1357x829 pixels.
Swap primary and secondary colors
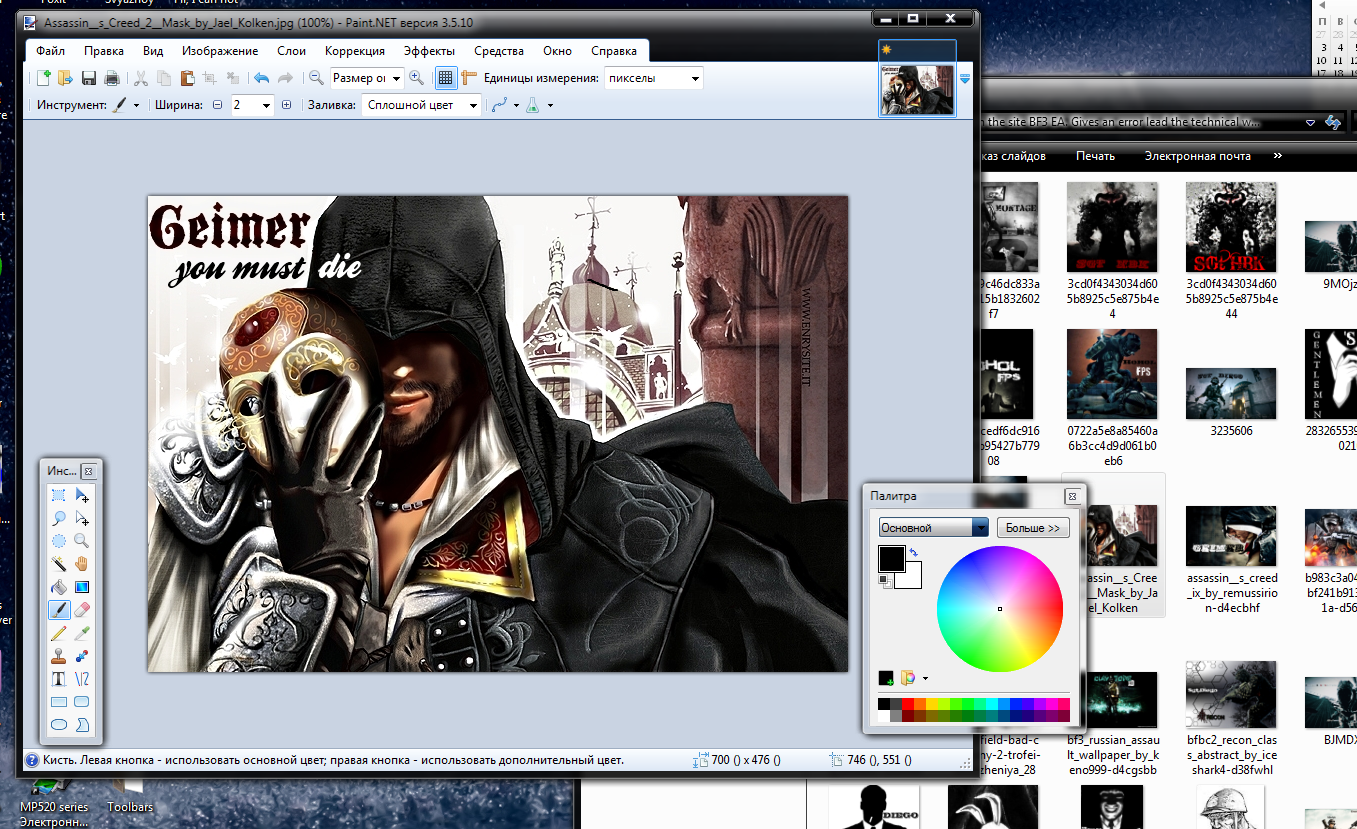pyautogui.click(x=913, y=552)
